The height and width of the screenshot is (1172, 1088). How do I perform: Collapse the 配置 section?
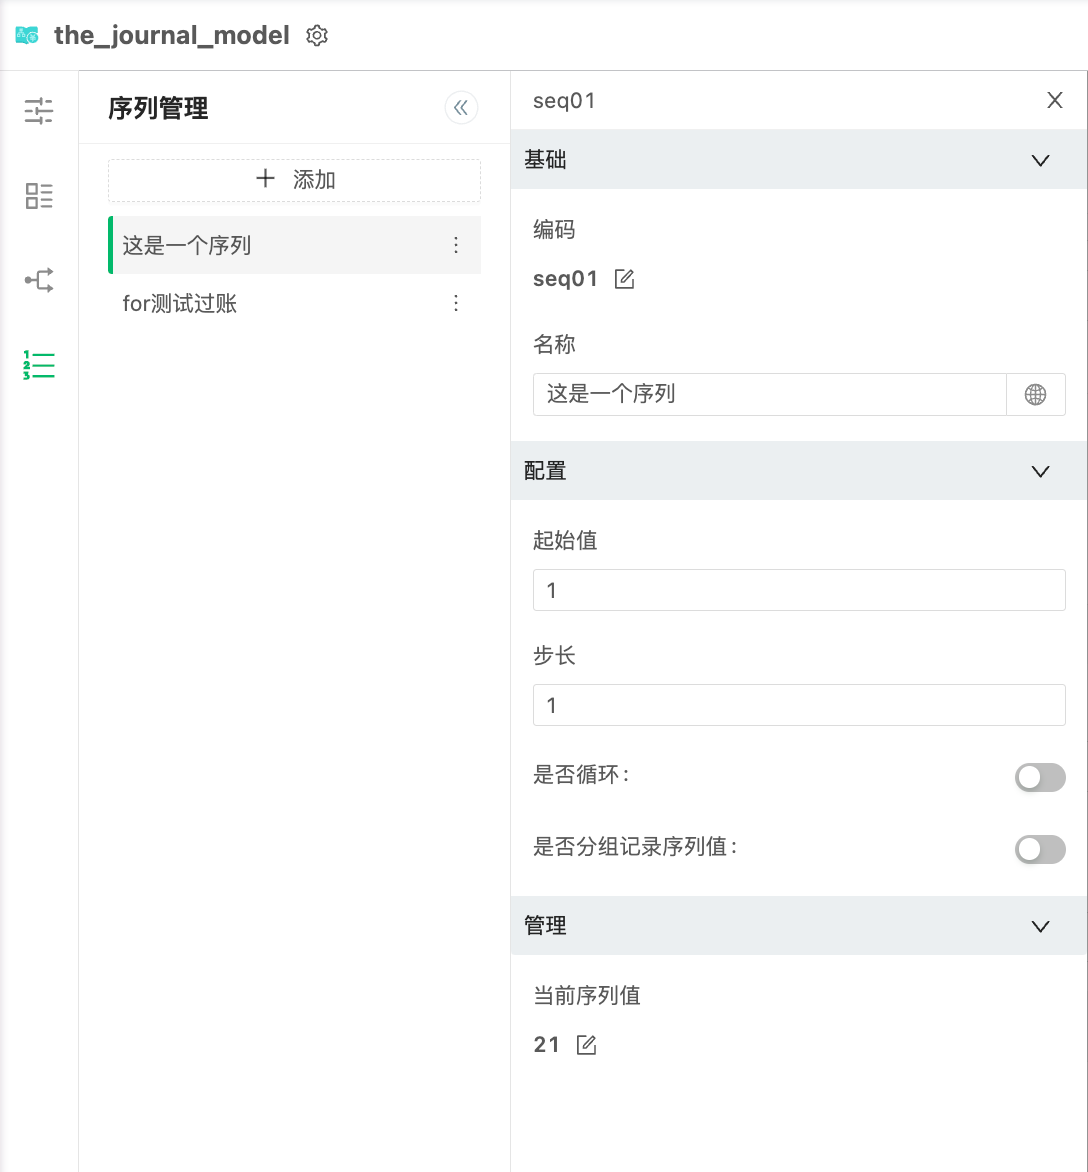coord(1040,471)
